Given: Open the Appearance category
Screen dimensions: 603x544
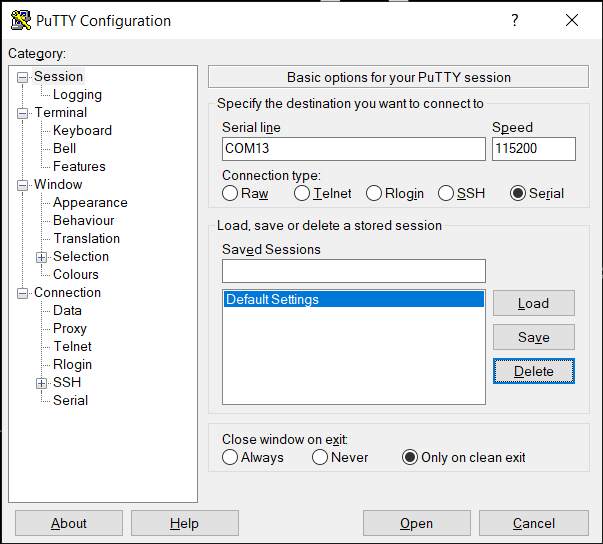Looking at the screenshot, I should [90, 203].
